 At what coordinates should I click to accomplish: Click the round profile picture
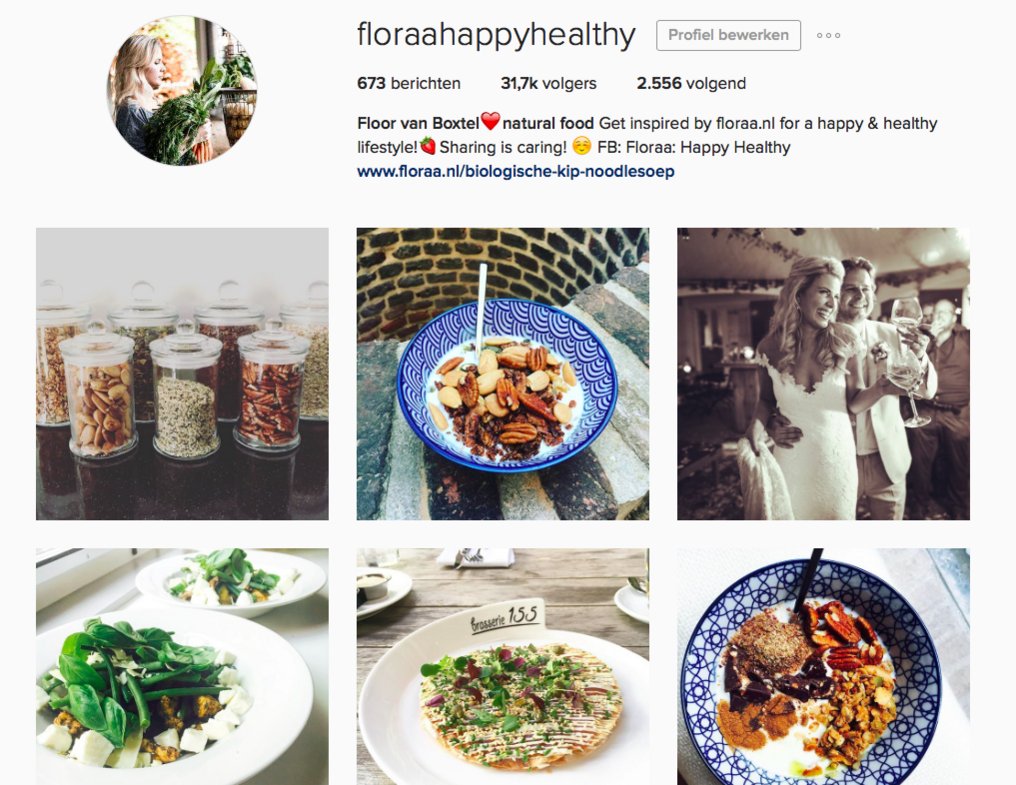pos(182,91)
